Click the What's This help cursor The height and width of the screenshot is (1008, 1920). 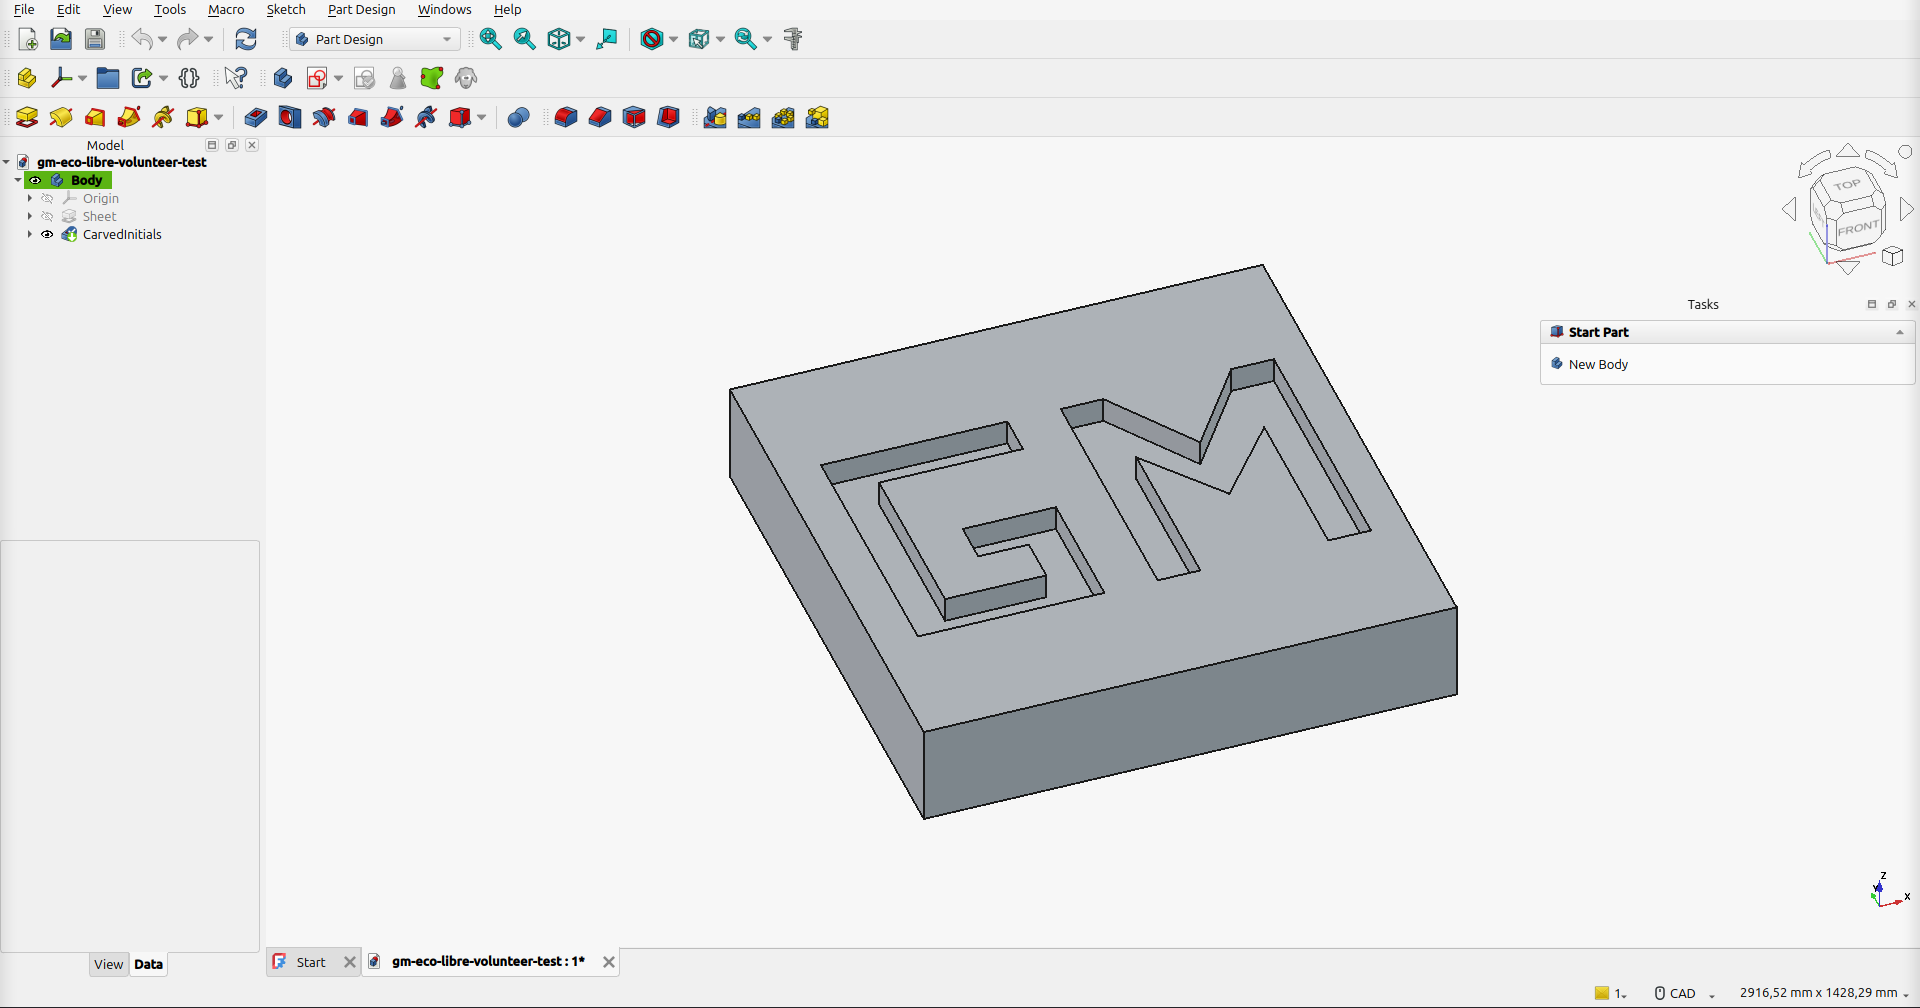236,78
